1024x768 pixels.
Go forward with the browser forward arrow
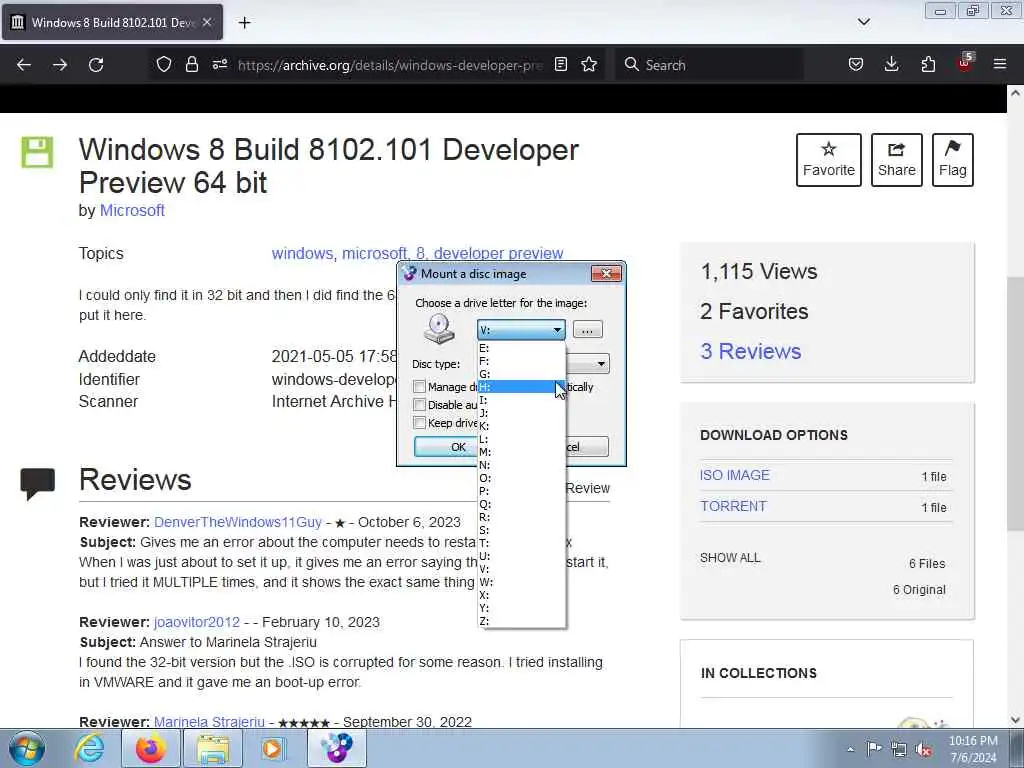(x=60, y=65)
